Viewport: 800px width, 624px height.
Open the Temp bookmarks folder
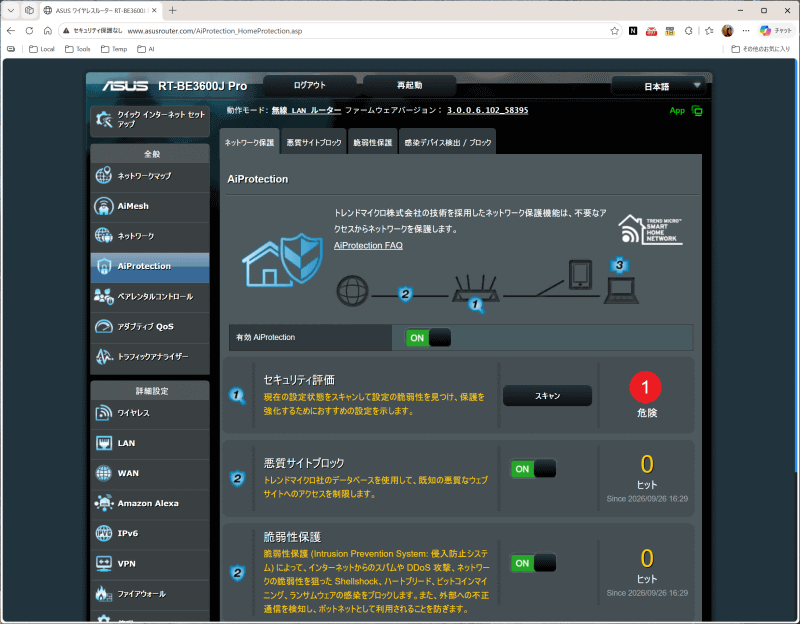114,49
